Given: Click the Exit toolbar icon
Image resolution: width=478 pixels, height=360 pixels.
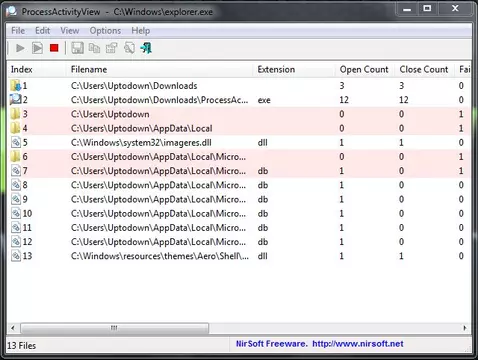Looking at the screenshot, I should pos(146,48).
